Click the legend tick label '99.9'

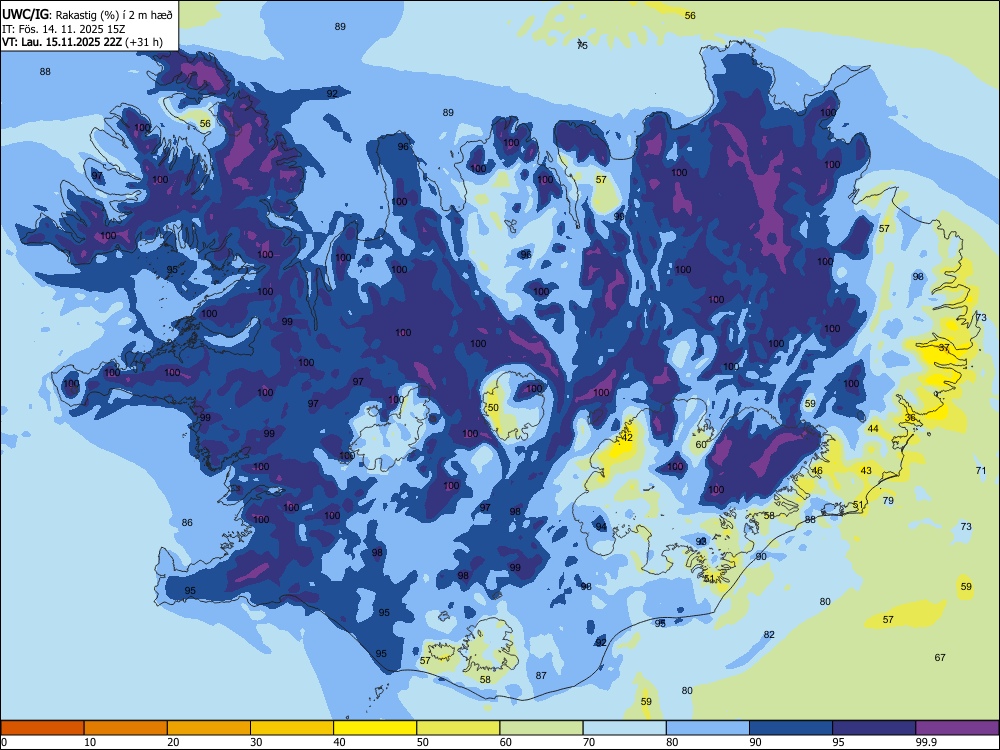pos(925,742)
